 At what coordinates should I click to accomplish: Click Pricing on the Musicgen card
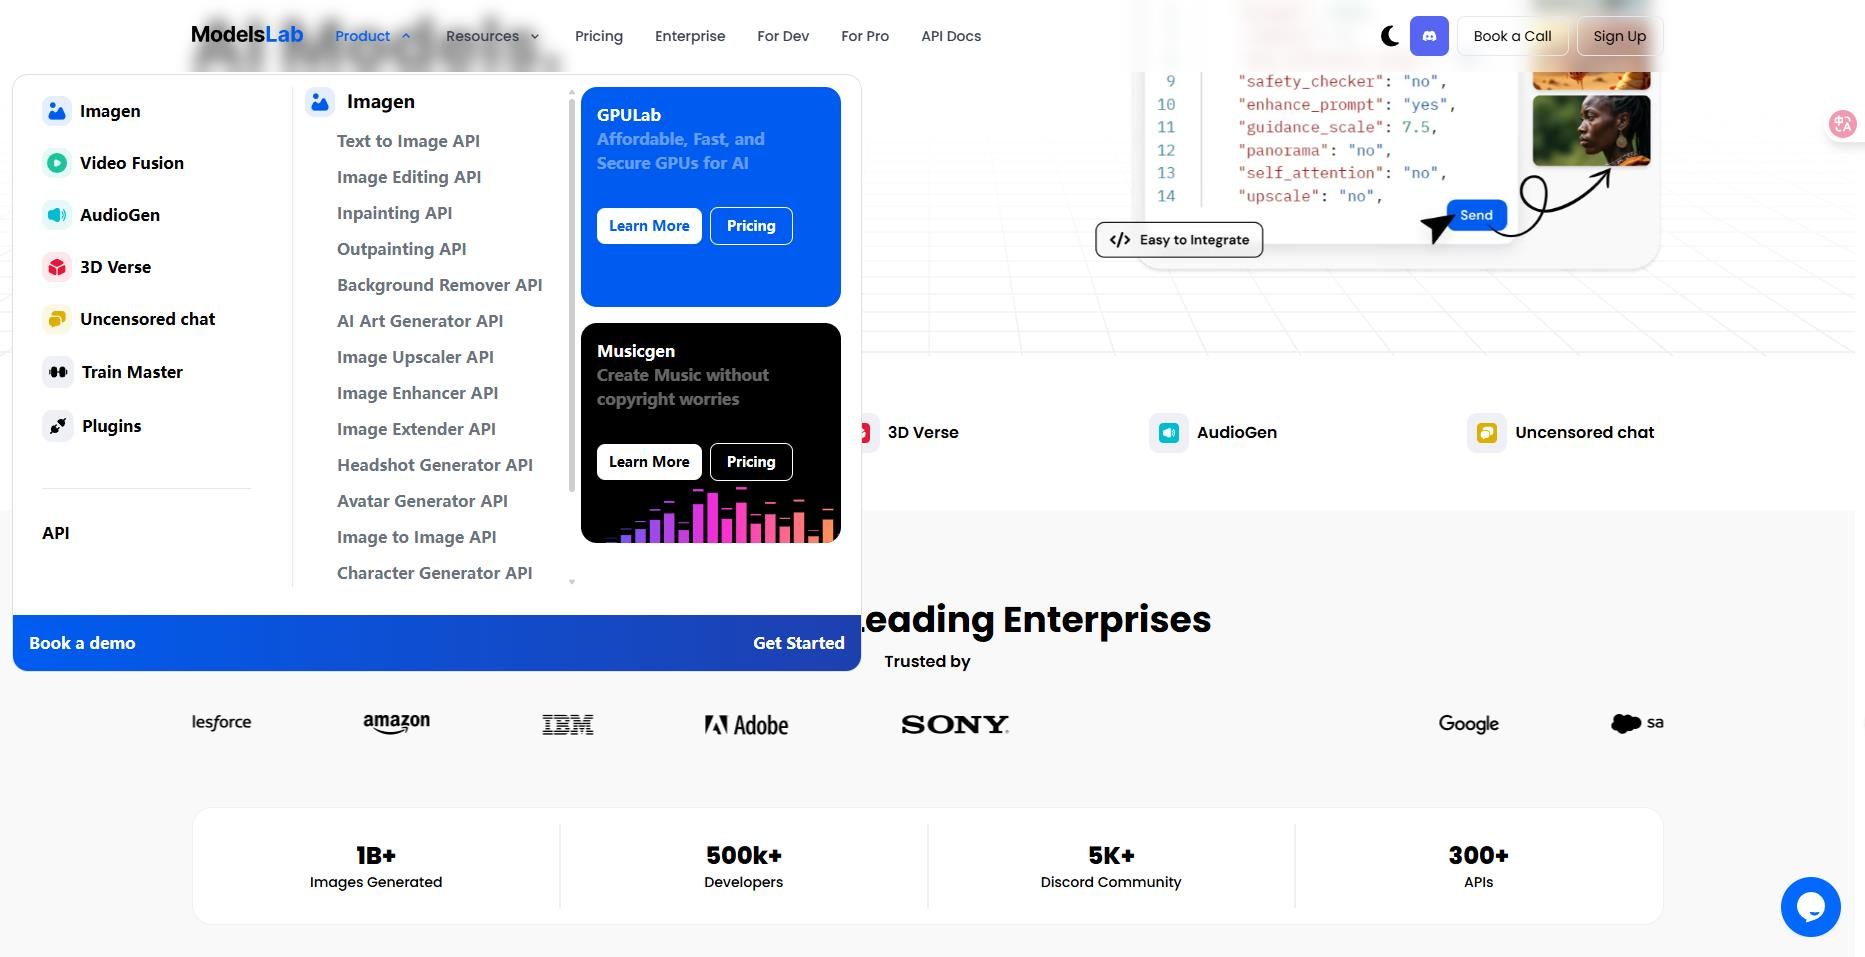(751, 462)
